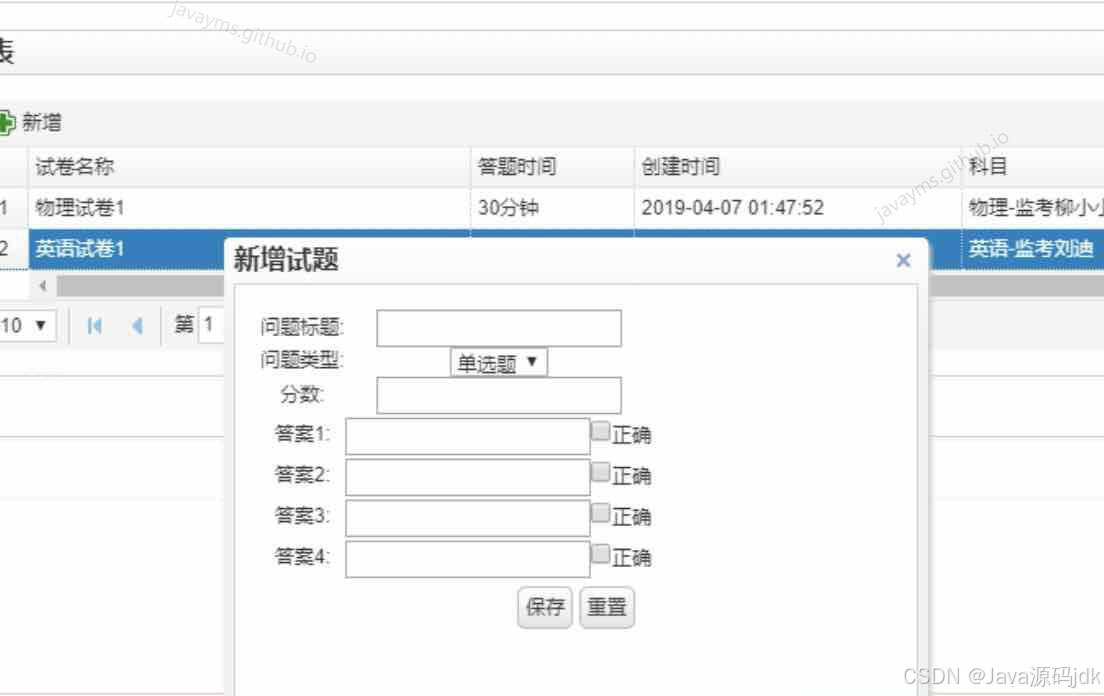Click the 答案1 text field
Viewport: 1104px width, 696px height.
[x=465, y=436]
